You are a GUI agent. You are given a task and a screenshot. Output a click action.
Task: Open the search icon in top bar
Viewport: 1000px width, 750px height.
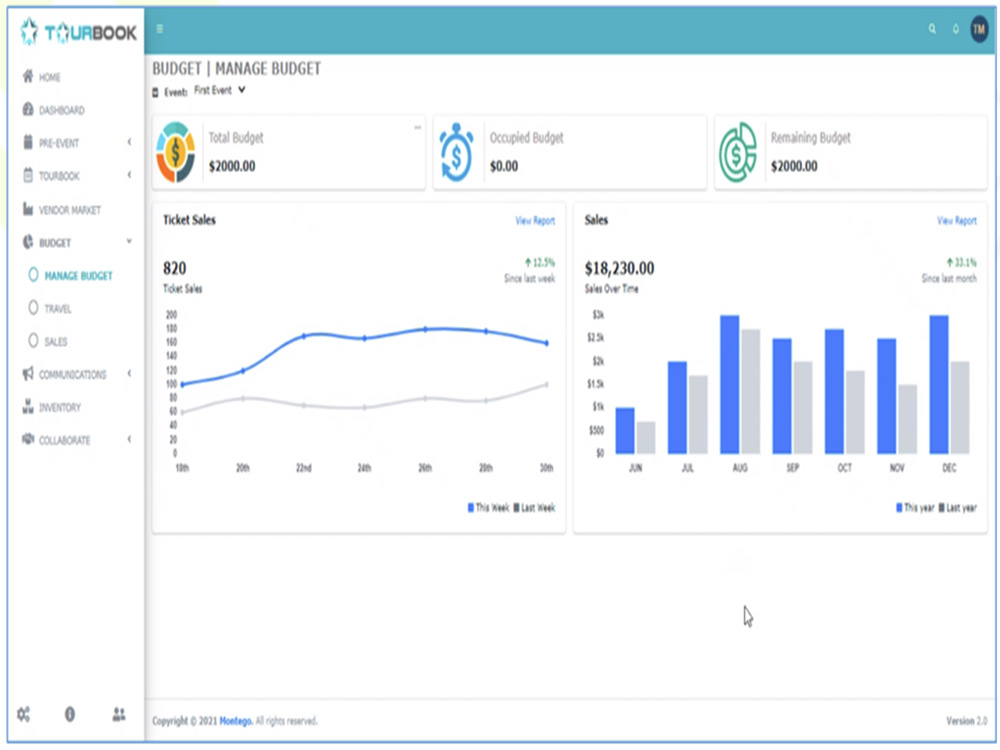(x=931, y=30)
